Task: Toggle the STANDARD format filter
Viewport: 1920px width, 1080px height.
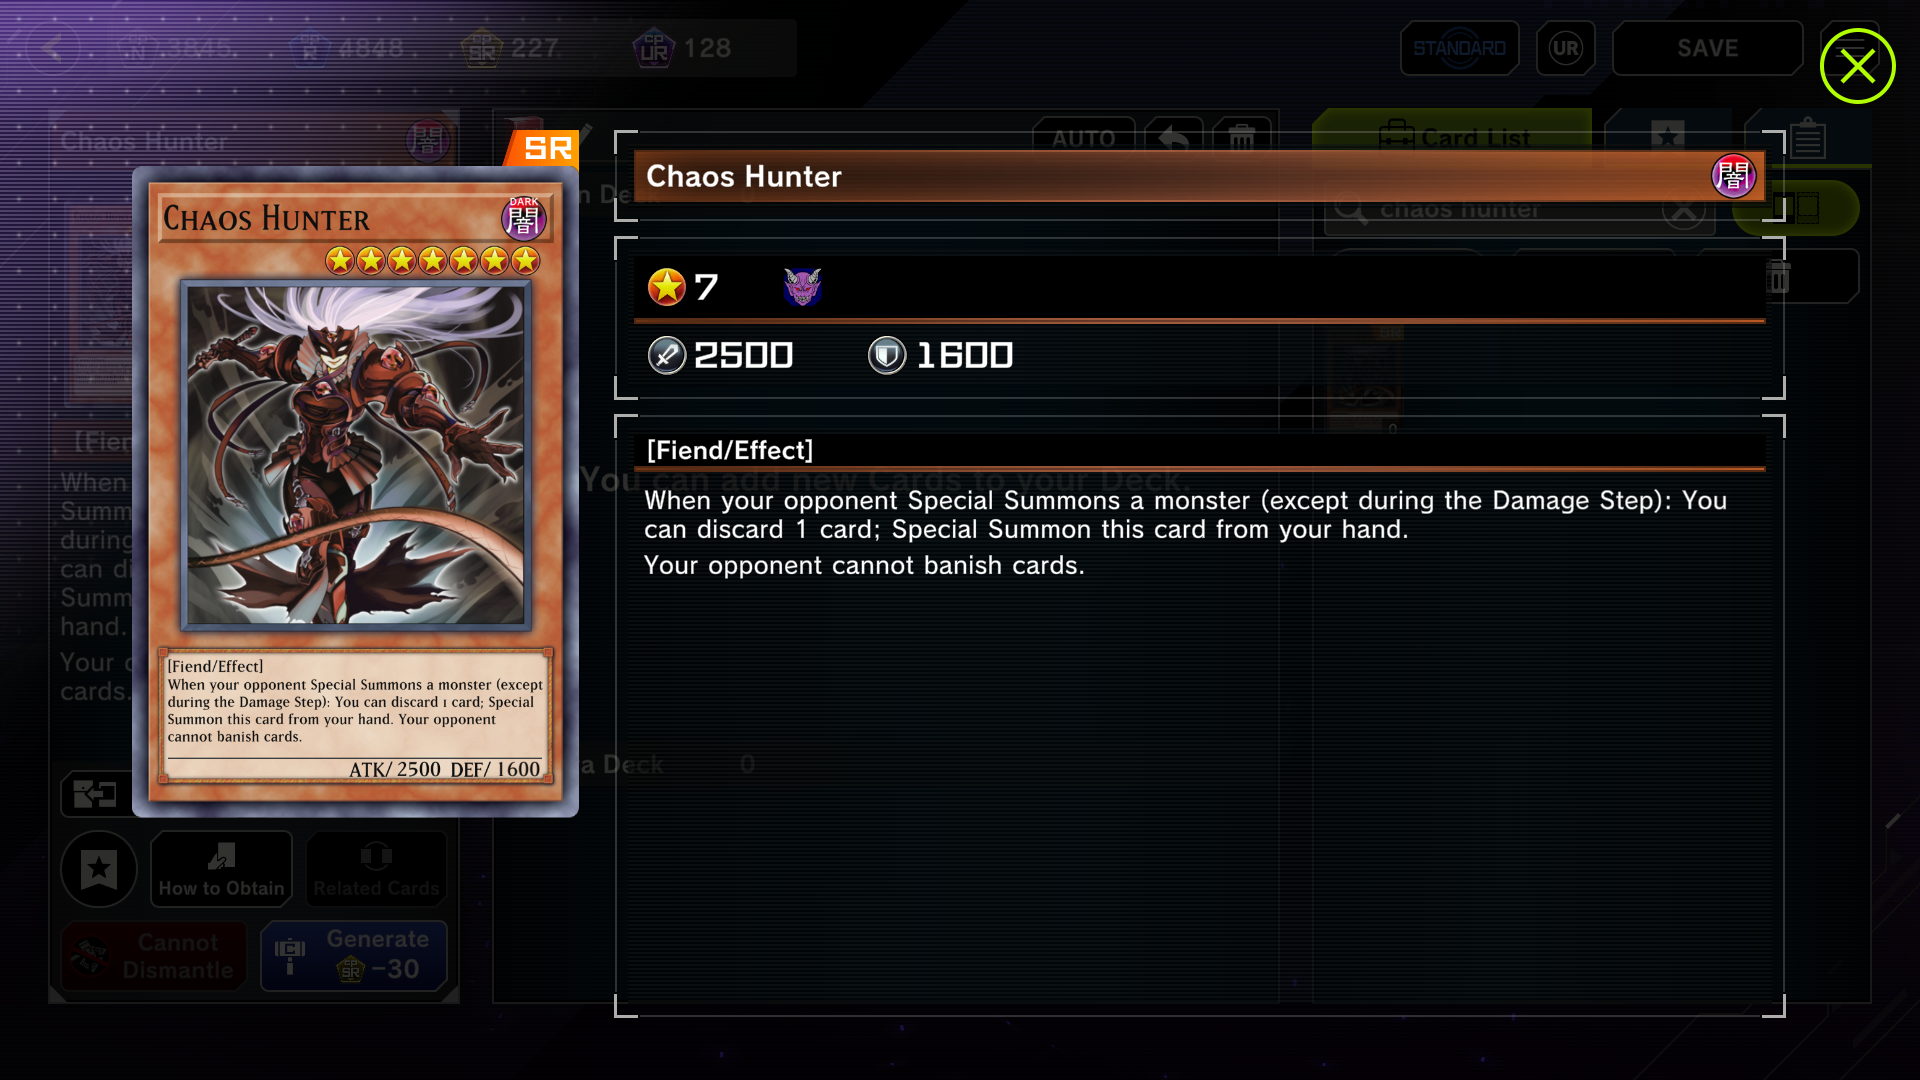Action: 1459,48
